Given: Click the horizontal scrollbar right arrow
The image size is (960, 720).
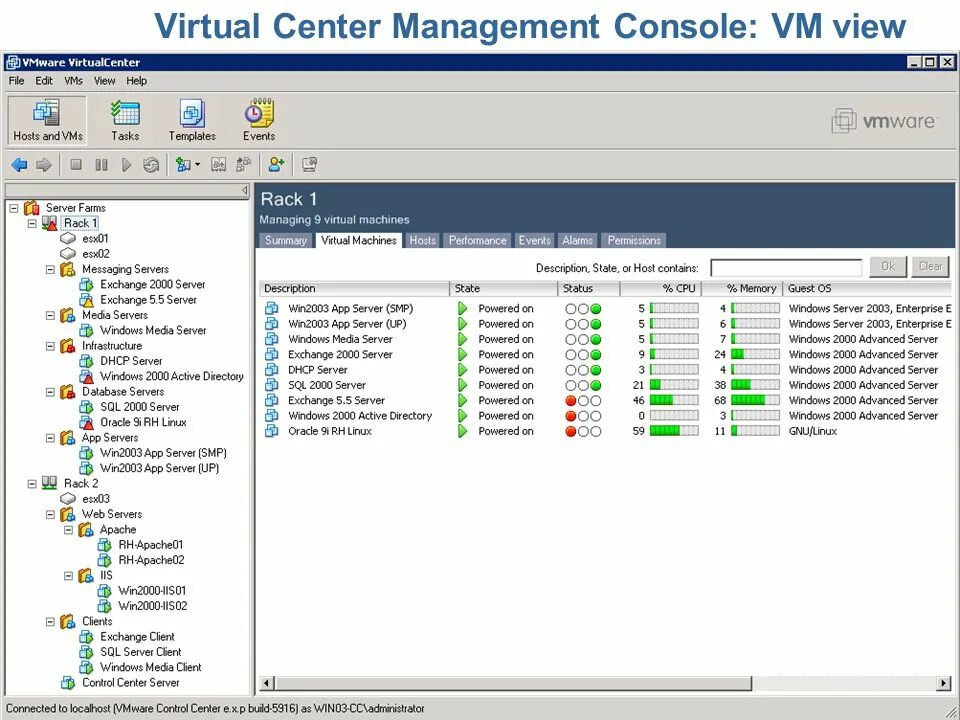Looking at the screenshot, I should [x=943, y=683].
